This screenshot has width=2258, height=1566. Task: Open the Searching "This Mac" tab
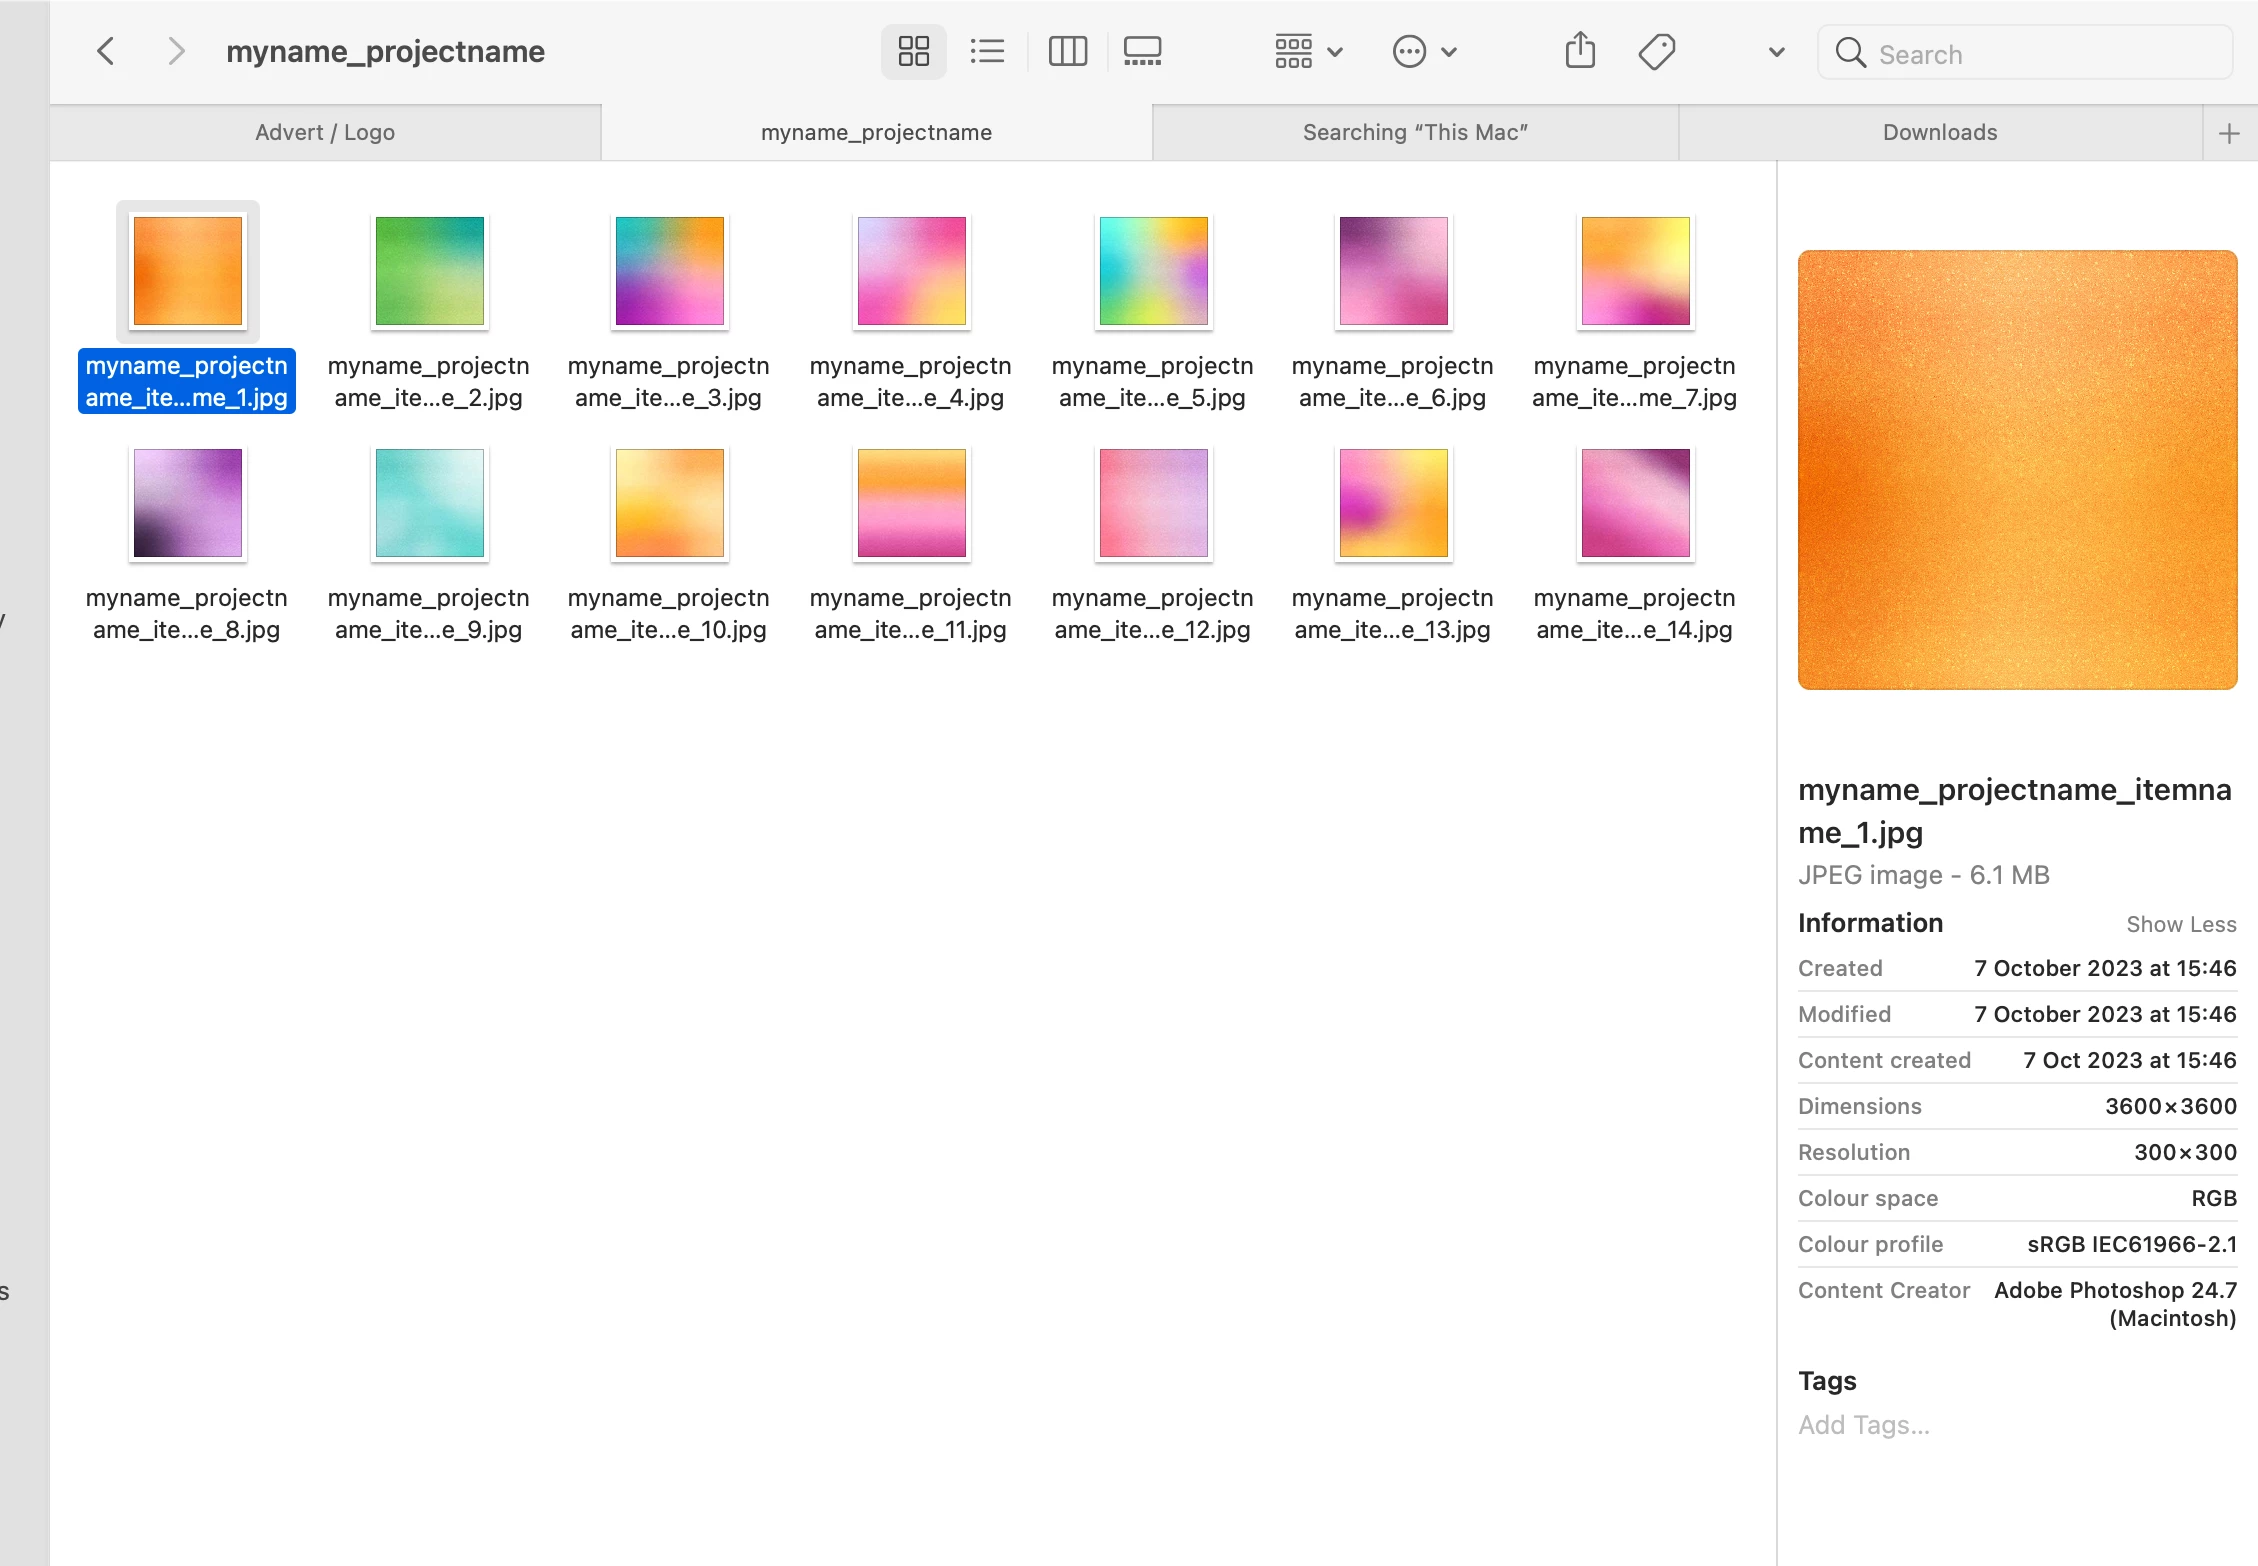pyautogui.click(x=1414, y=133)
